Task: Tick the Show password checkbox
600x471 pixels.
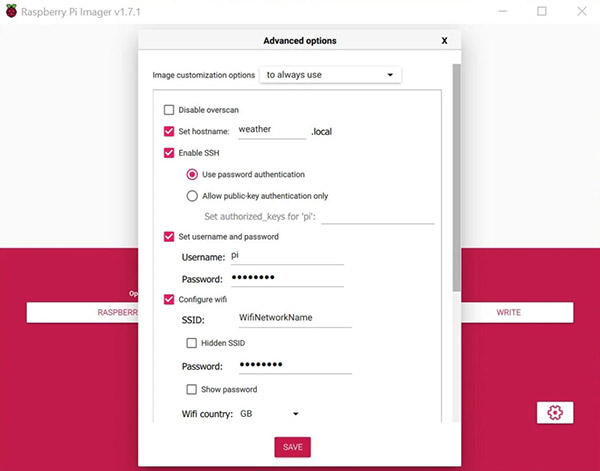Action: click(x=193, y=389)
